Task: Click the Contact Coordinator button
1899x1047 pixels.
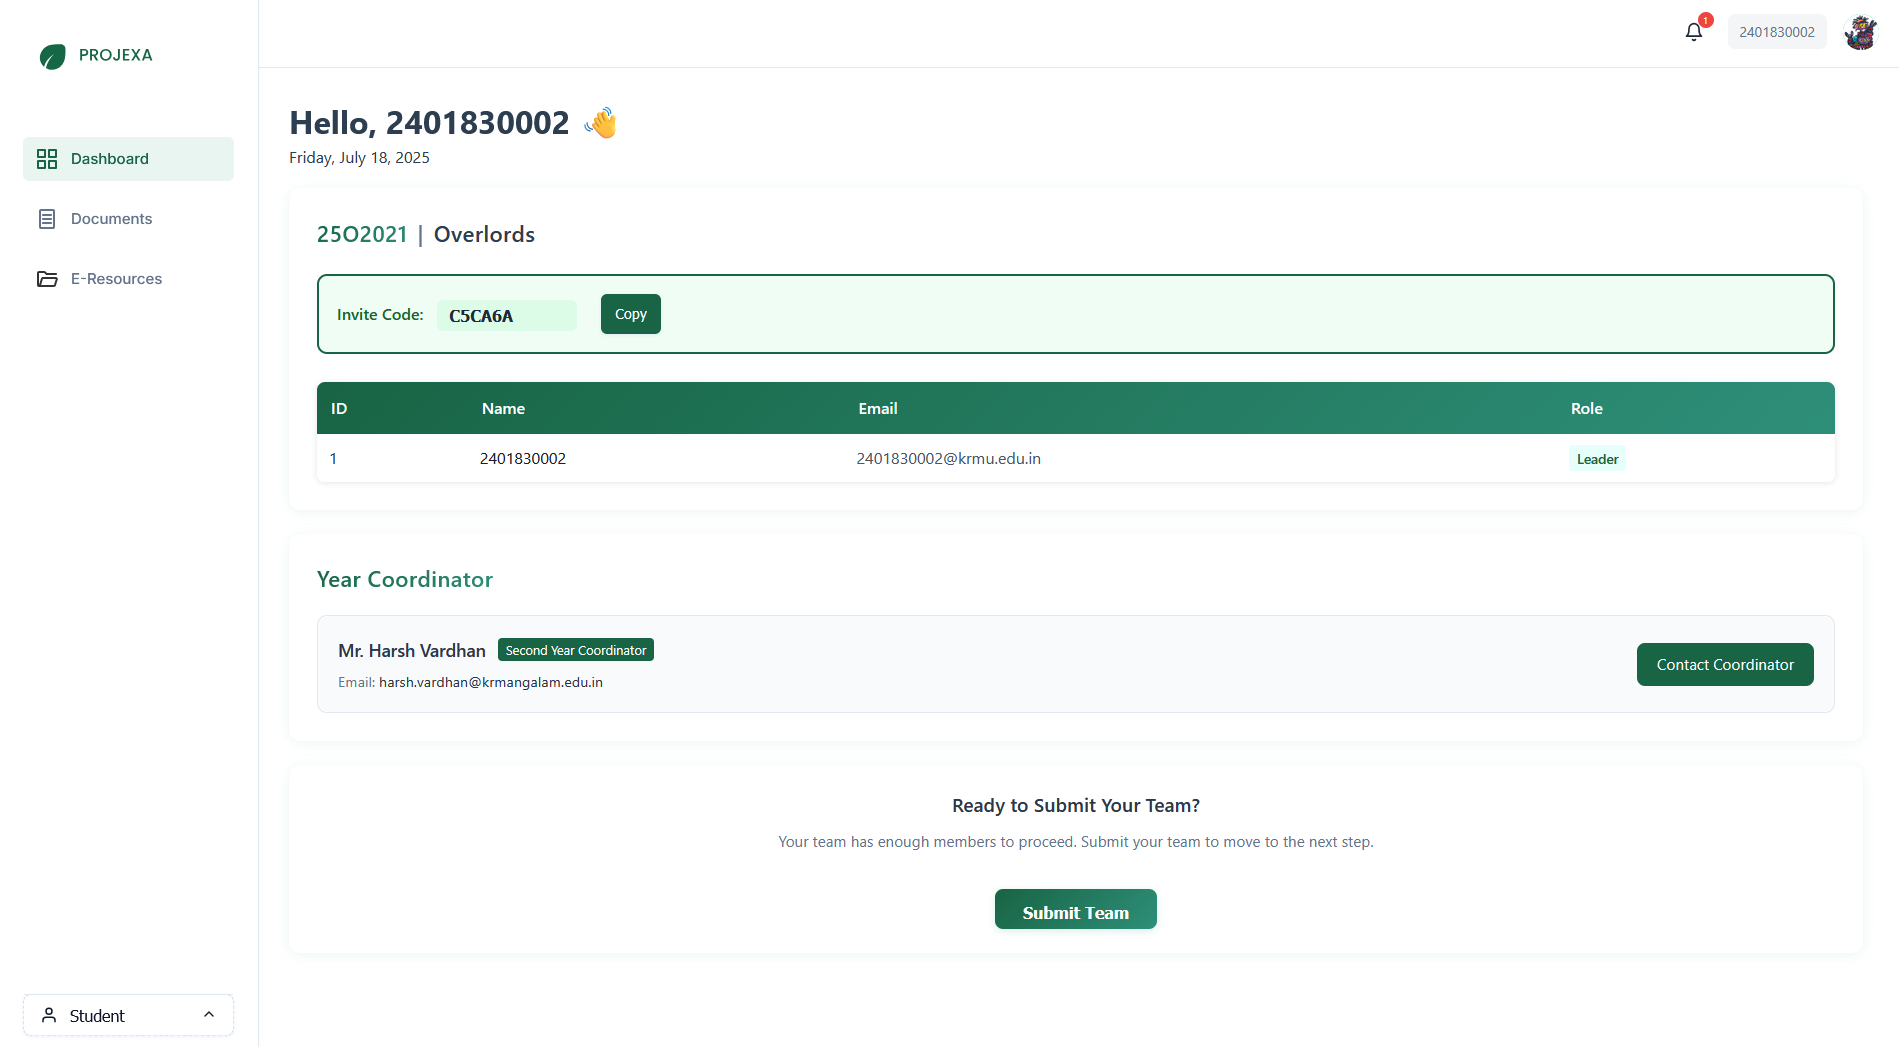Action: click(1724, 665)
